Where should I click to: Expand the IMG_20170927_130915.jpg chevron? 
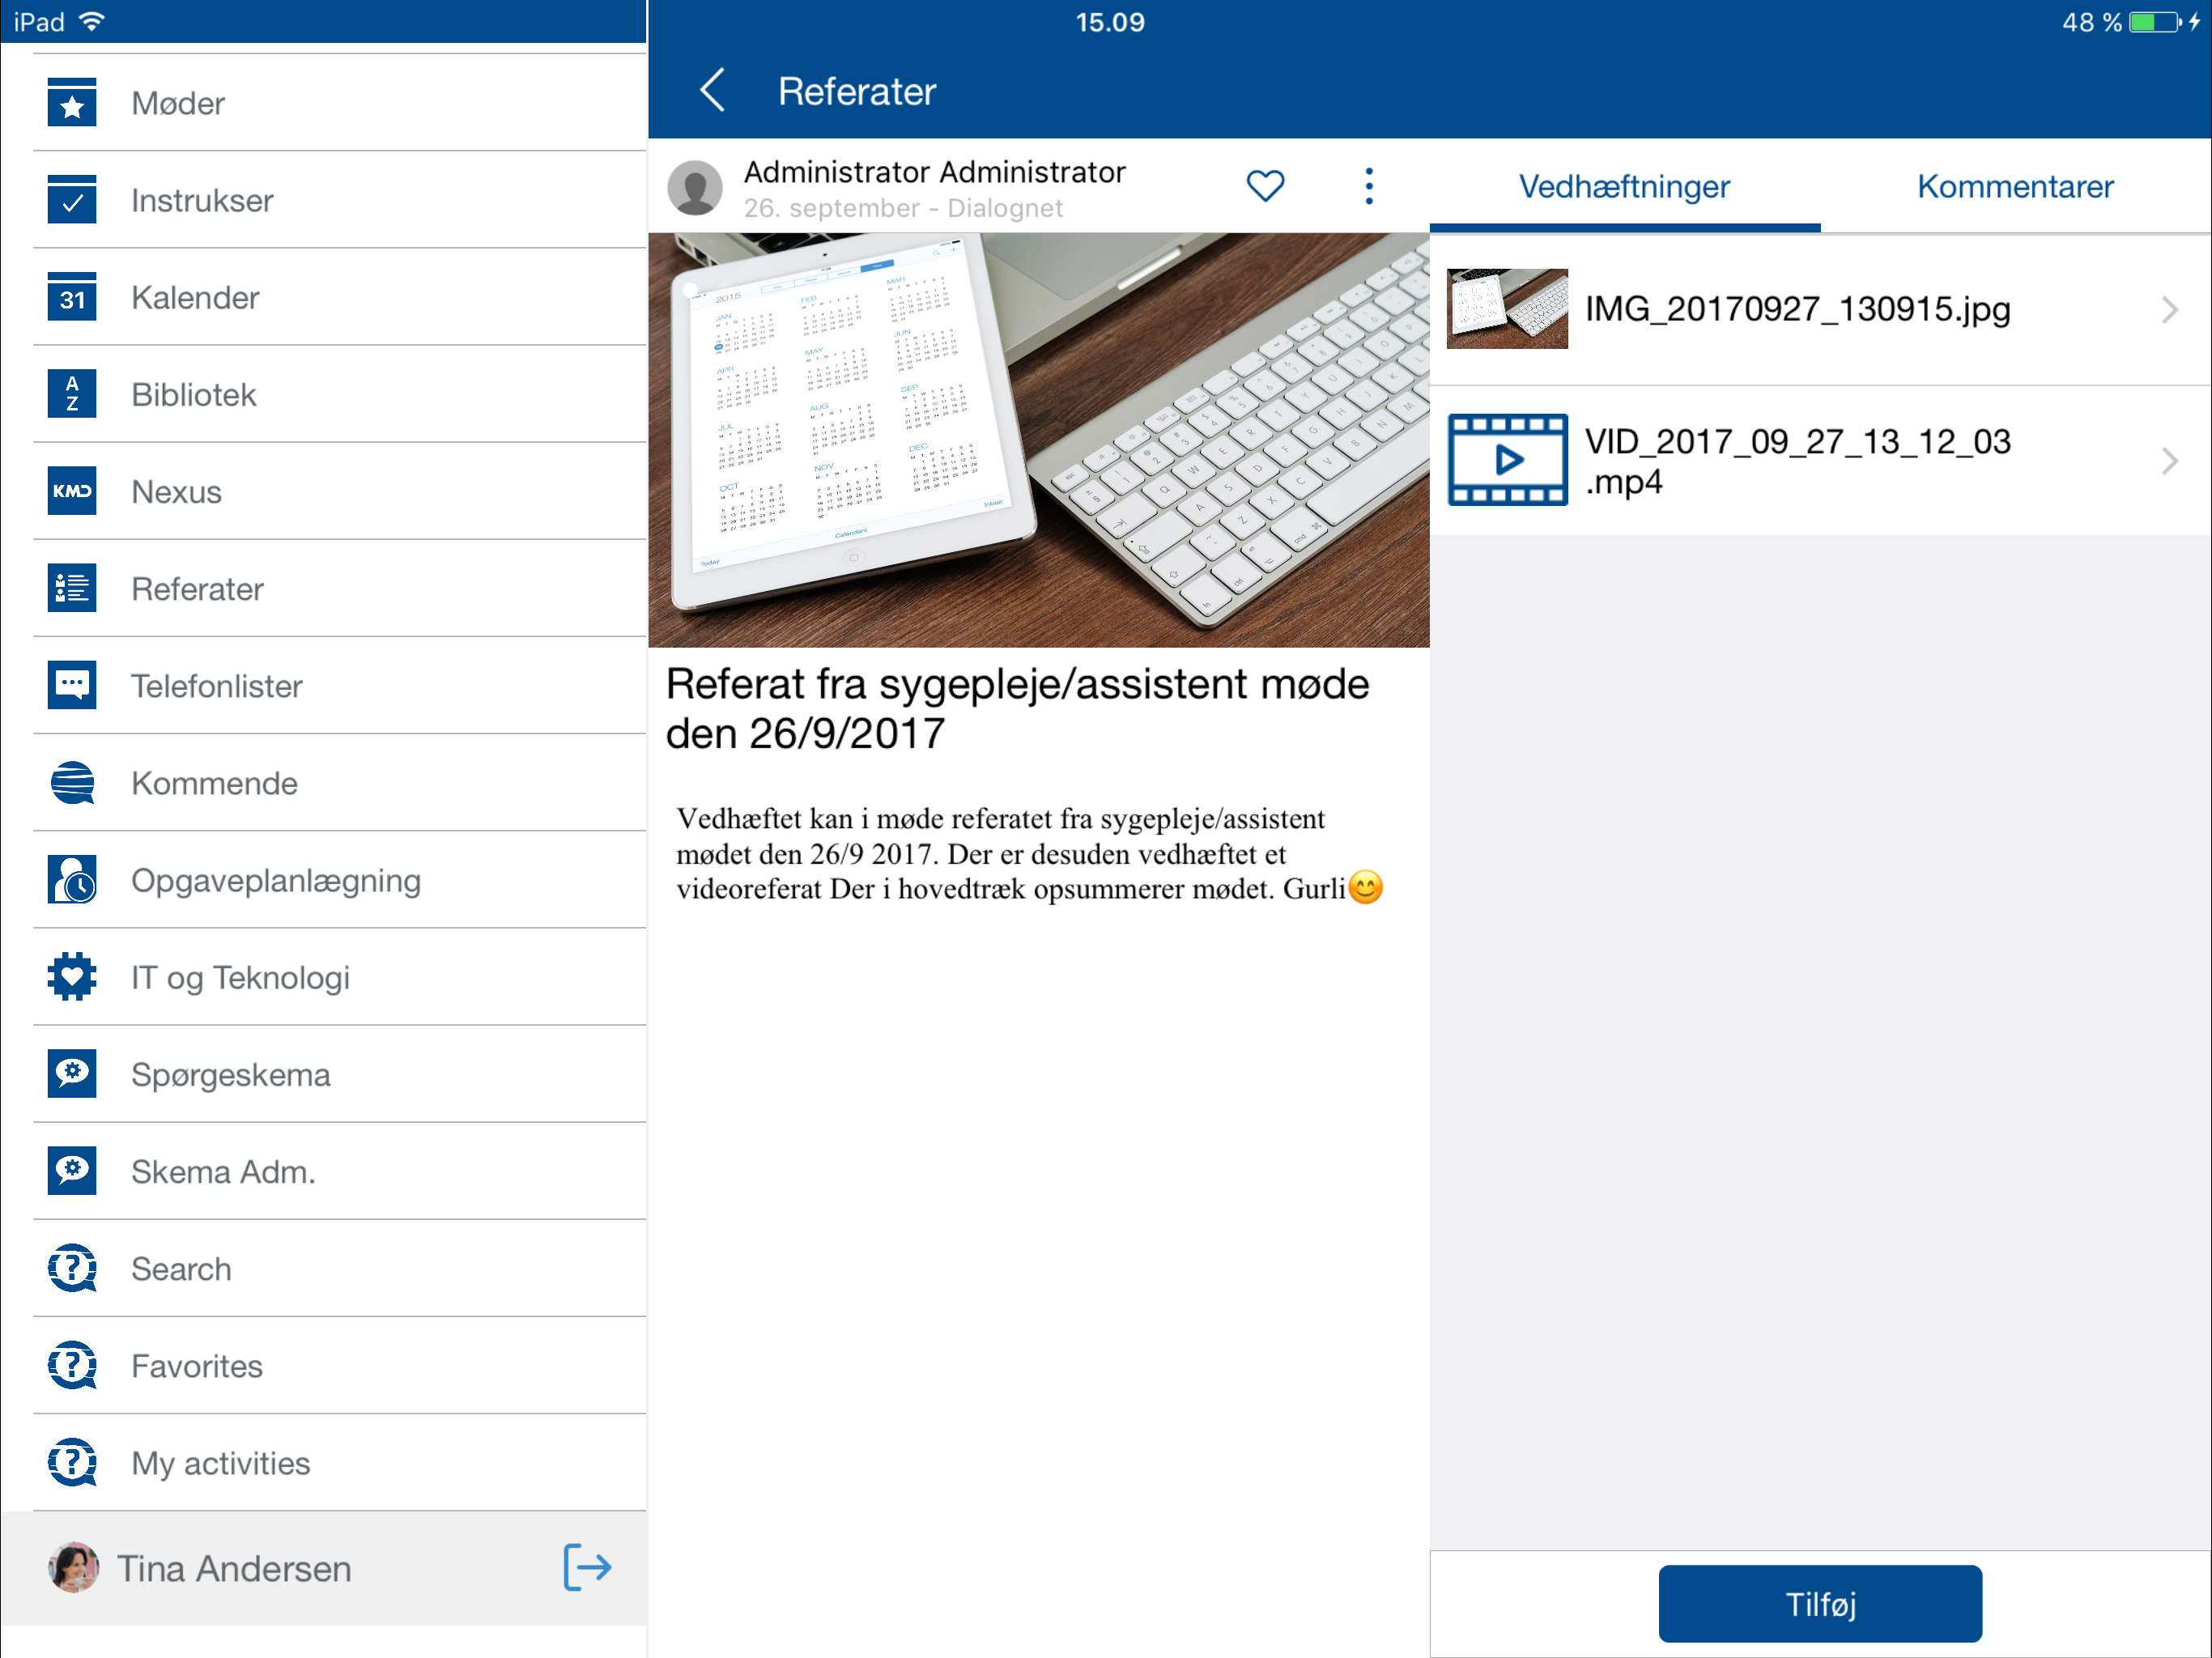(x=2168, y=310)
